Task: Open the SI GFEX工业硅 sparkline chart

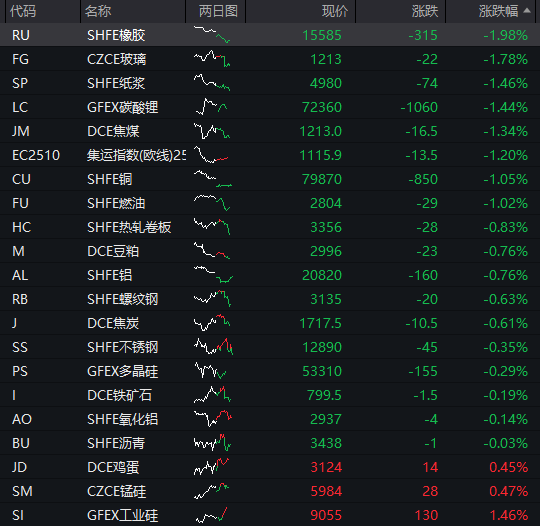Action: click(x=211, y=515)
